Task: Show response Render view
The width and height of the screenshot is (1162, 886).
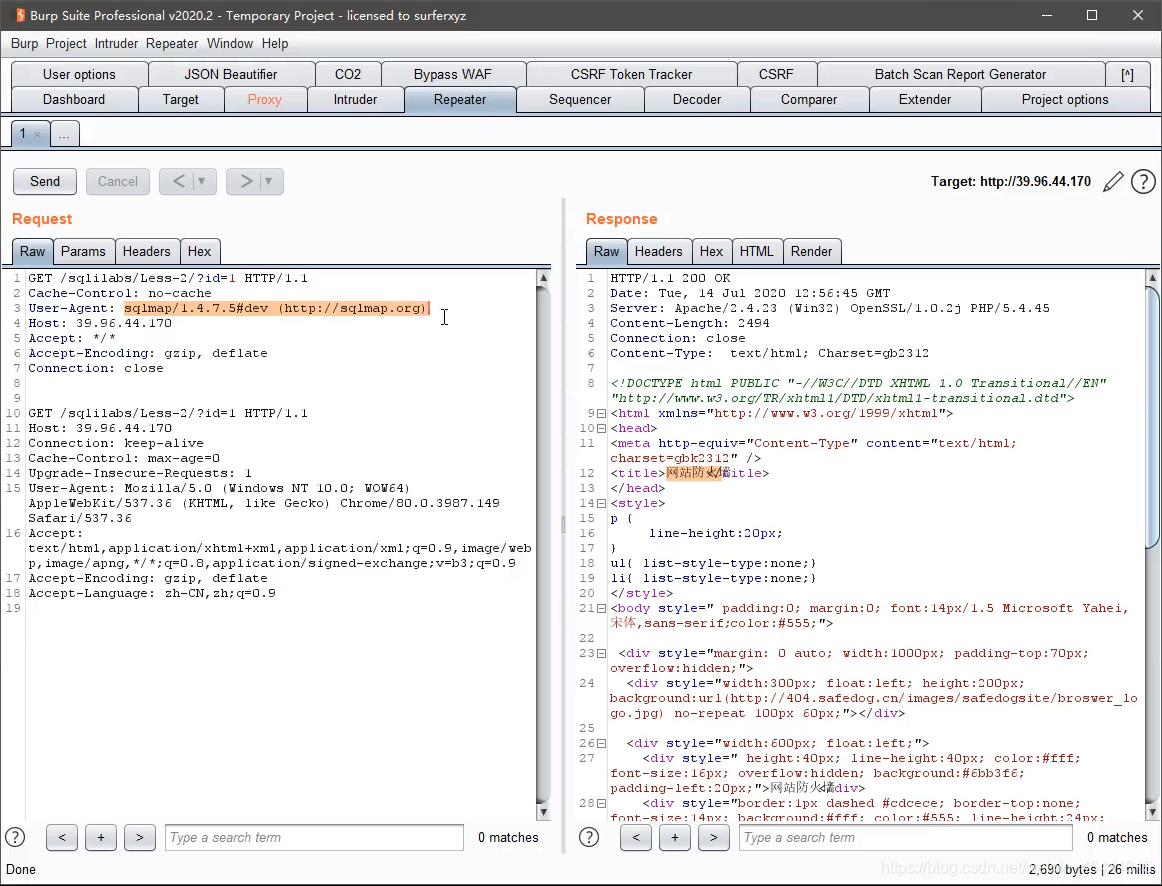Action: 811,251
